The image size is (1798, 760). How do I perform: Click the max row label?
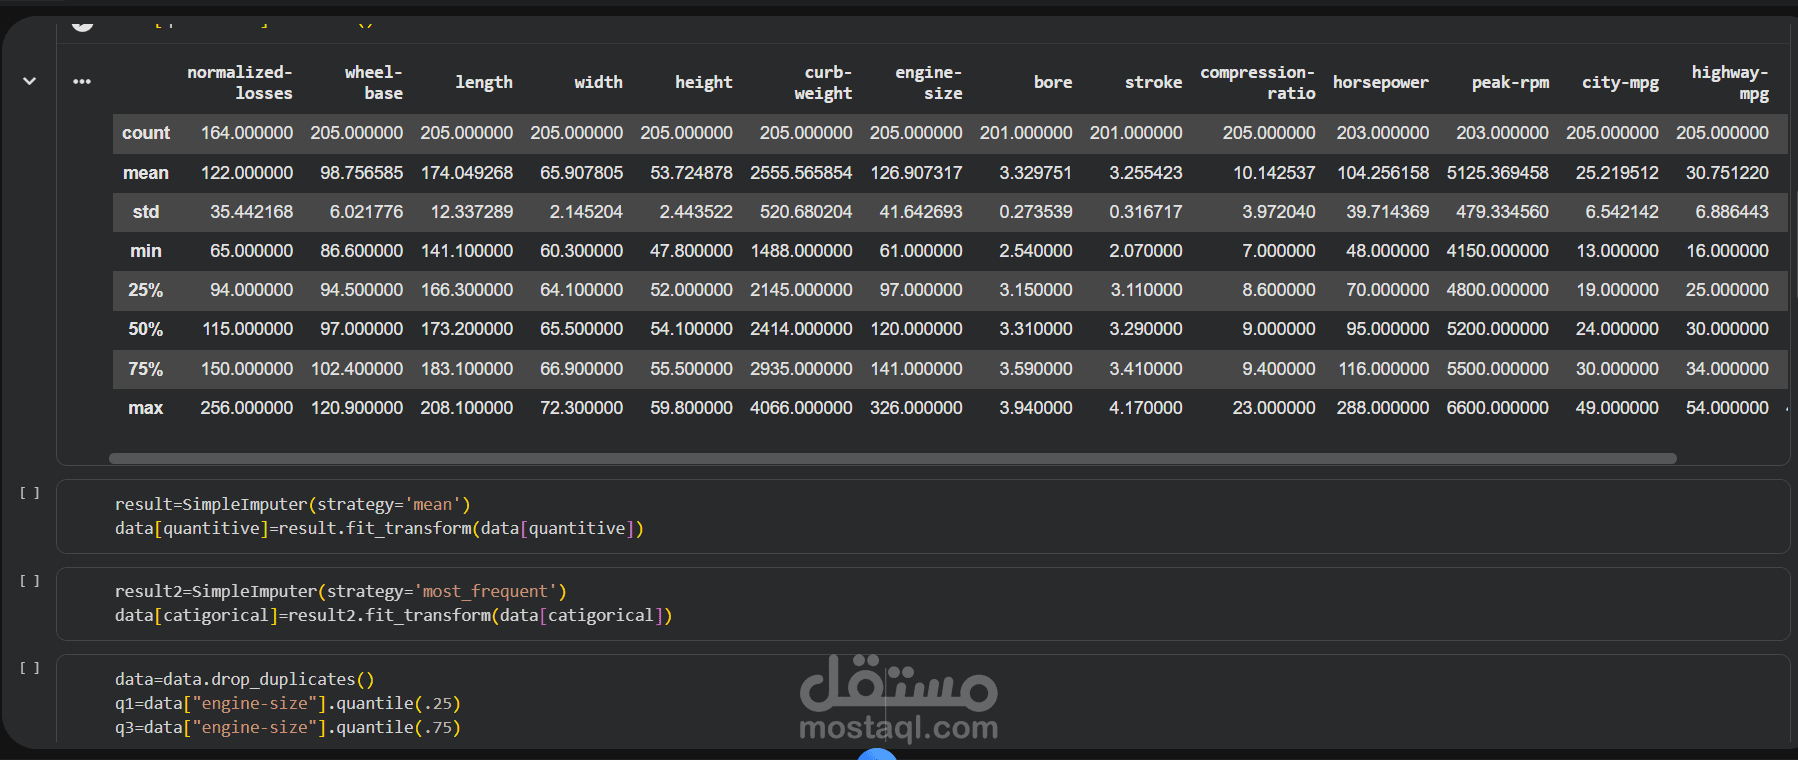click(146, 408)
